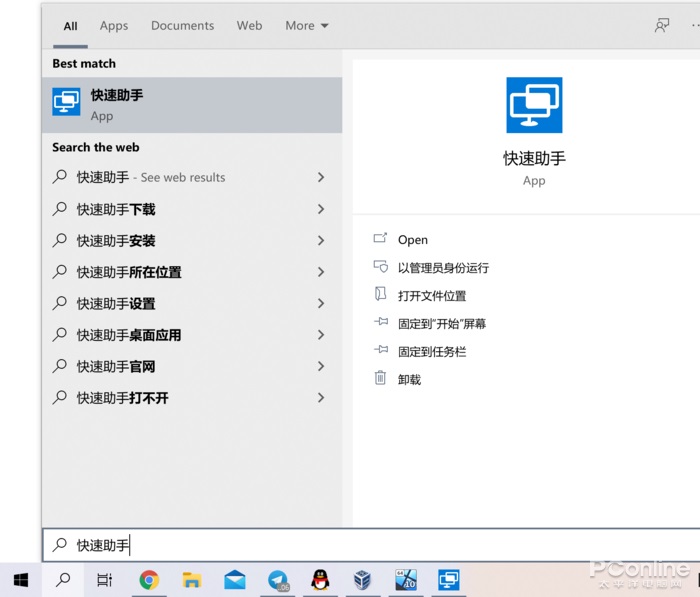Expand arrow next to 快速助手设置

click(x=321, y=303)
